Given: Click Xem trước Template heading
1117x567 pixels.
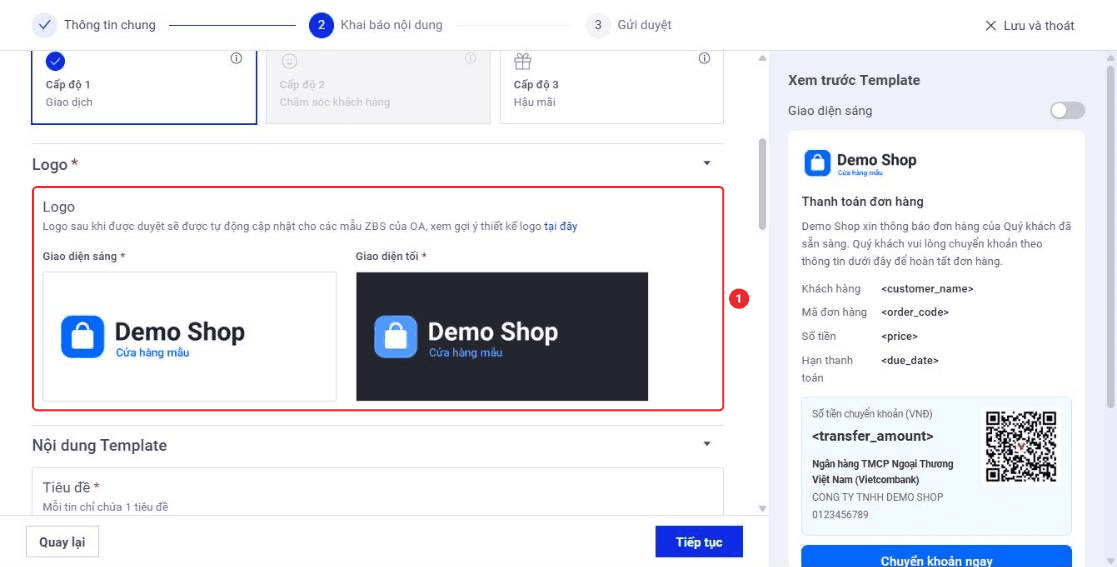Looking at the screenshot, I should (x=854, y=80).
